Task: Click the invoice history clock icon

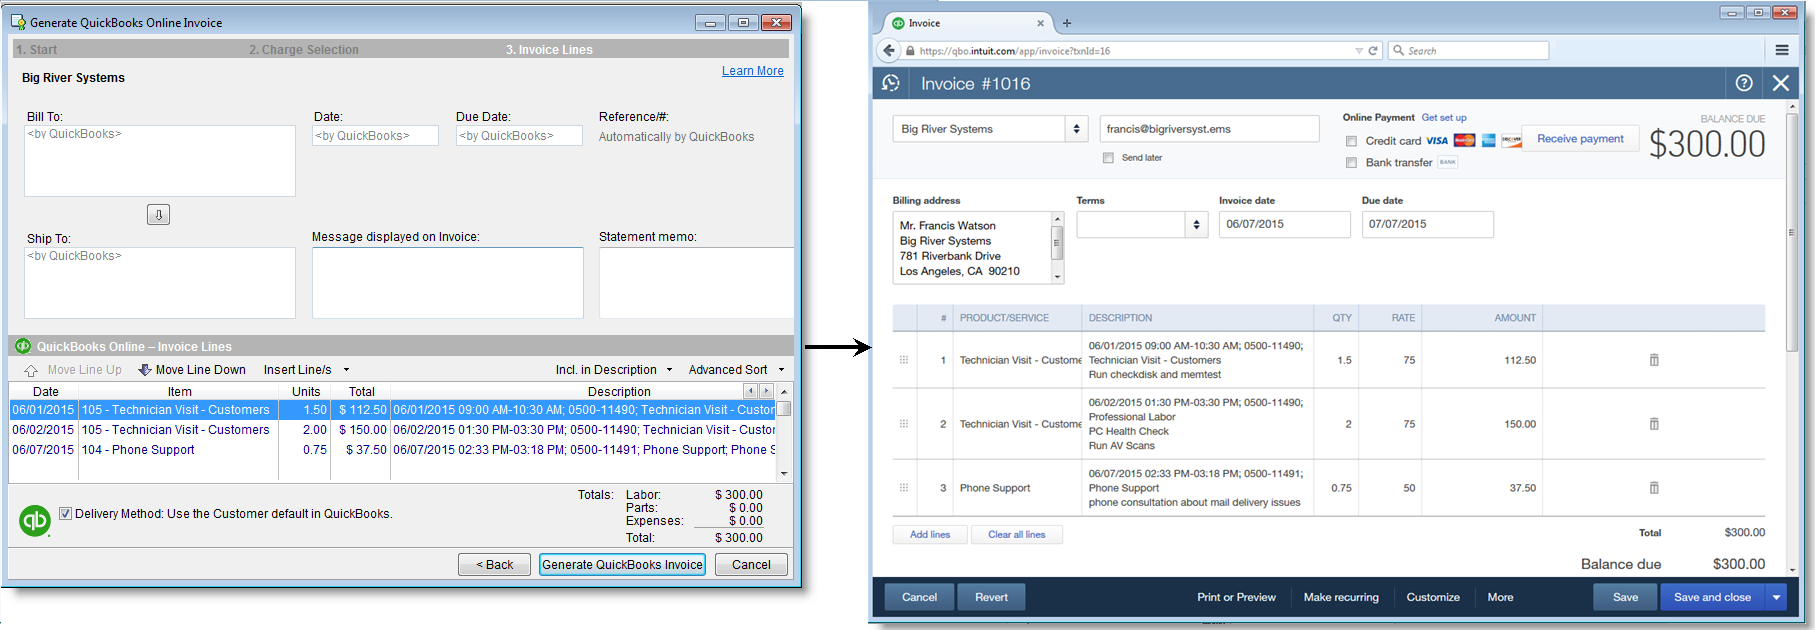Action: coord(891,84)
